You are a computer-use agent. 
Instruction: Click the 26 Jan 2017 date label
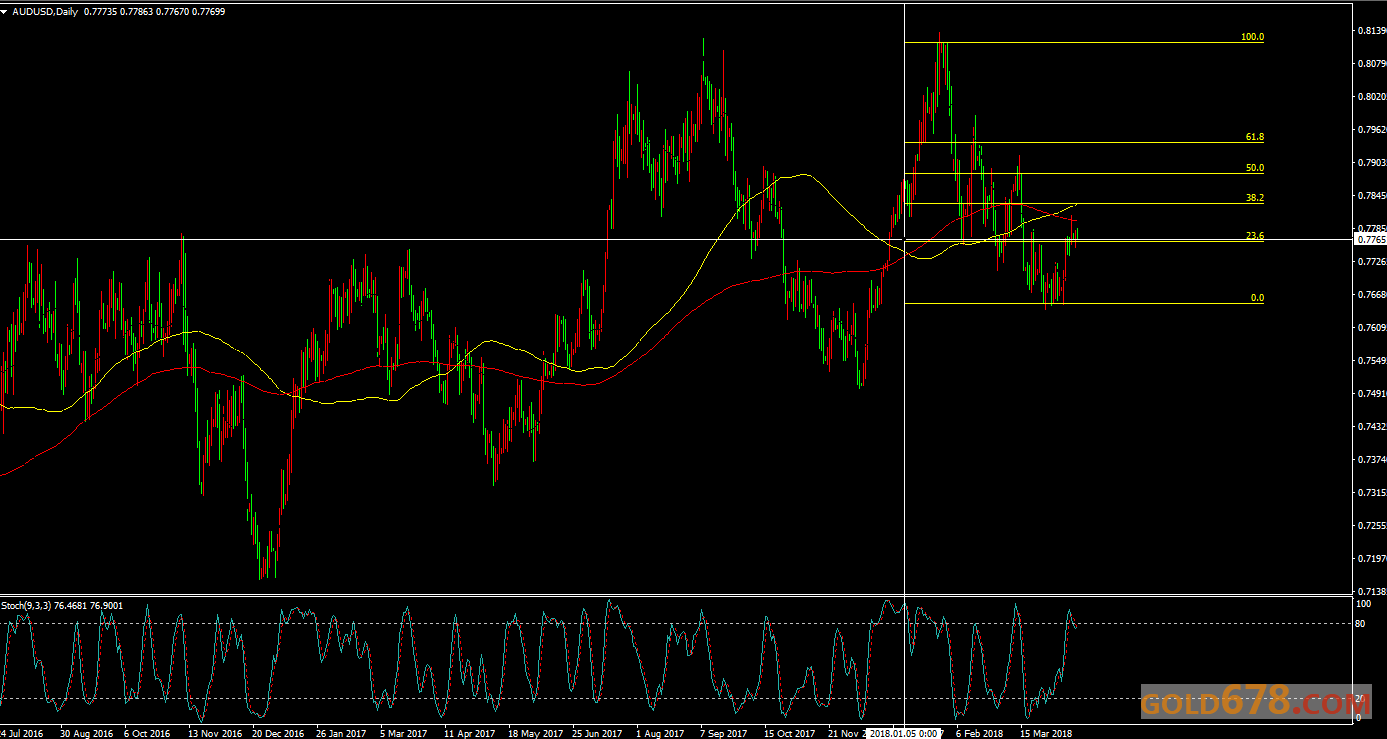(x=341, y=733)
